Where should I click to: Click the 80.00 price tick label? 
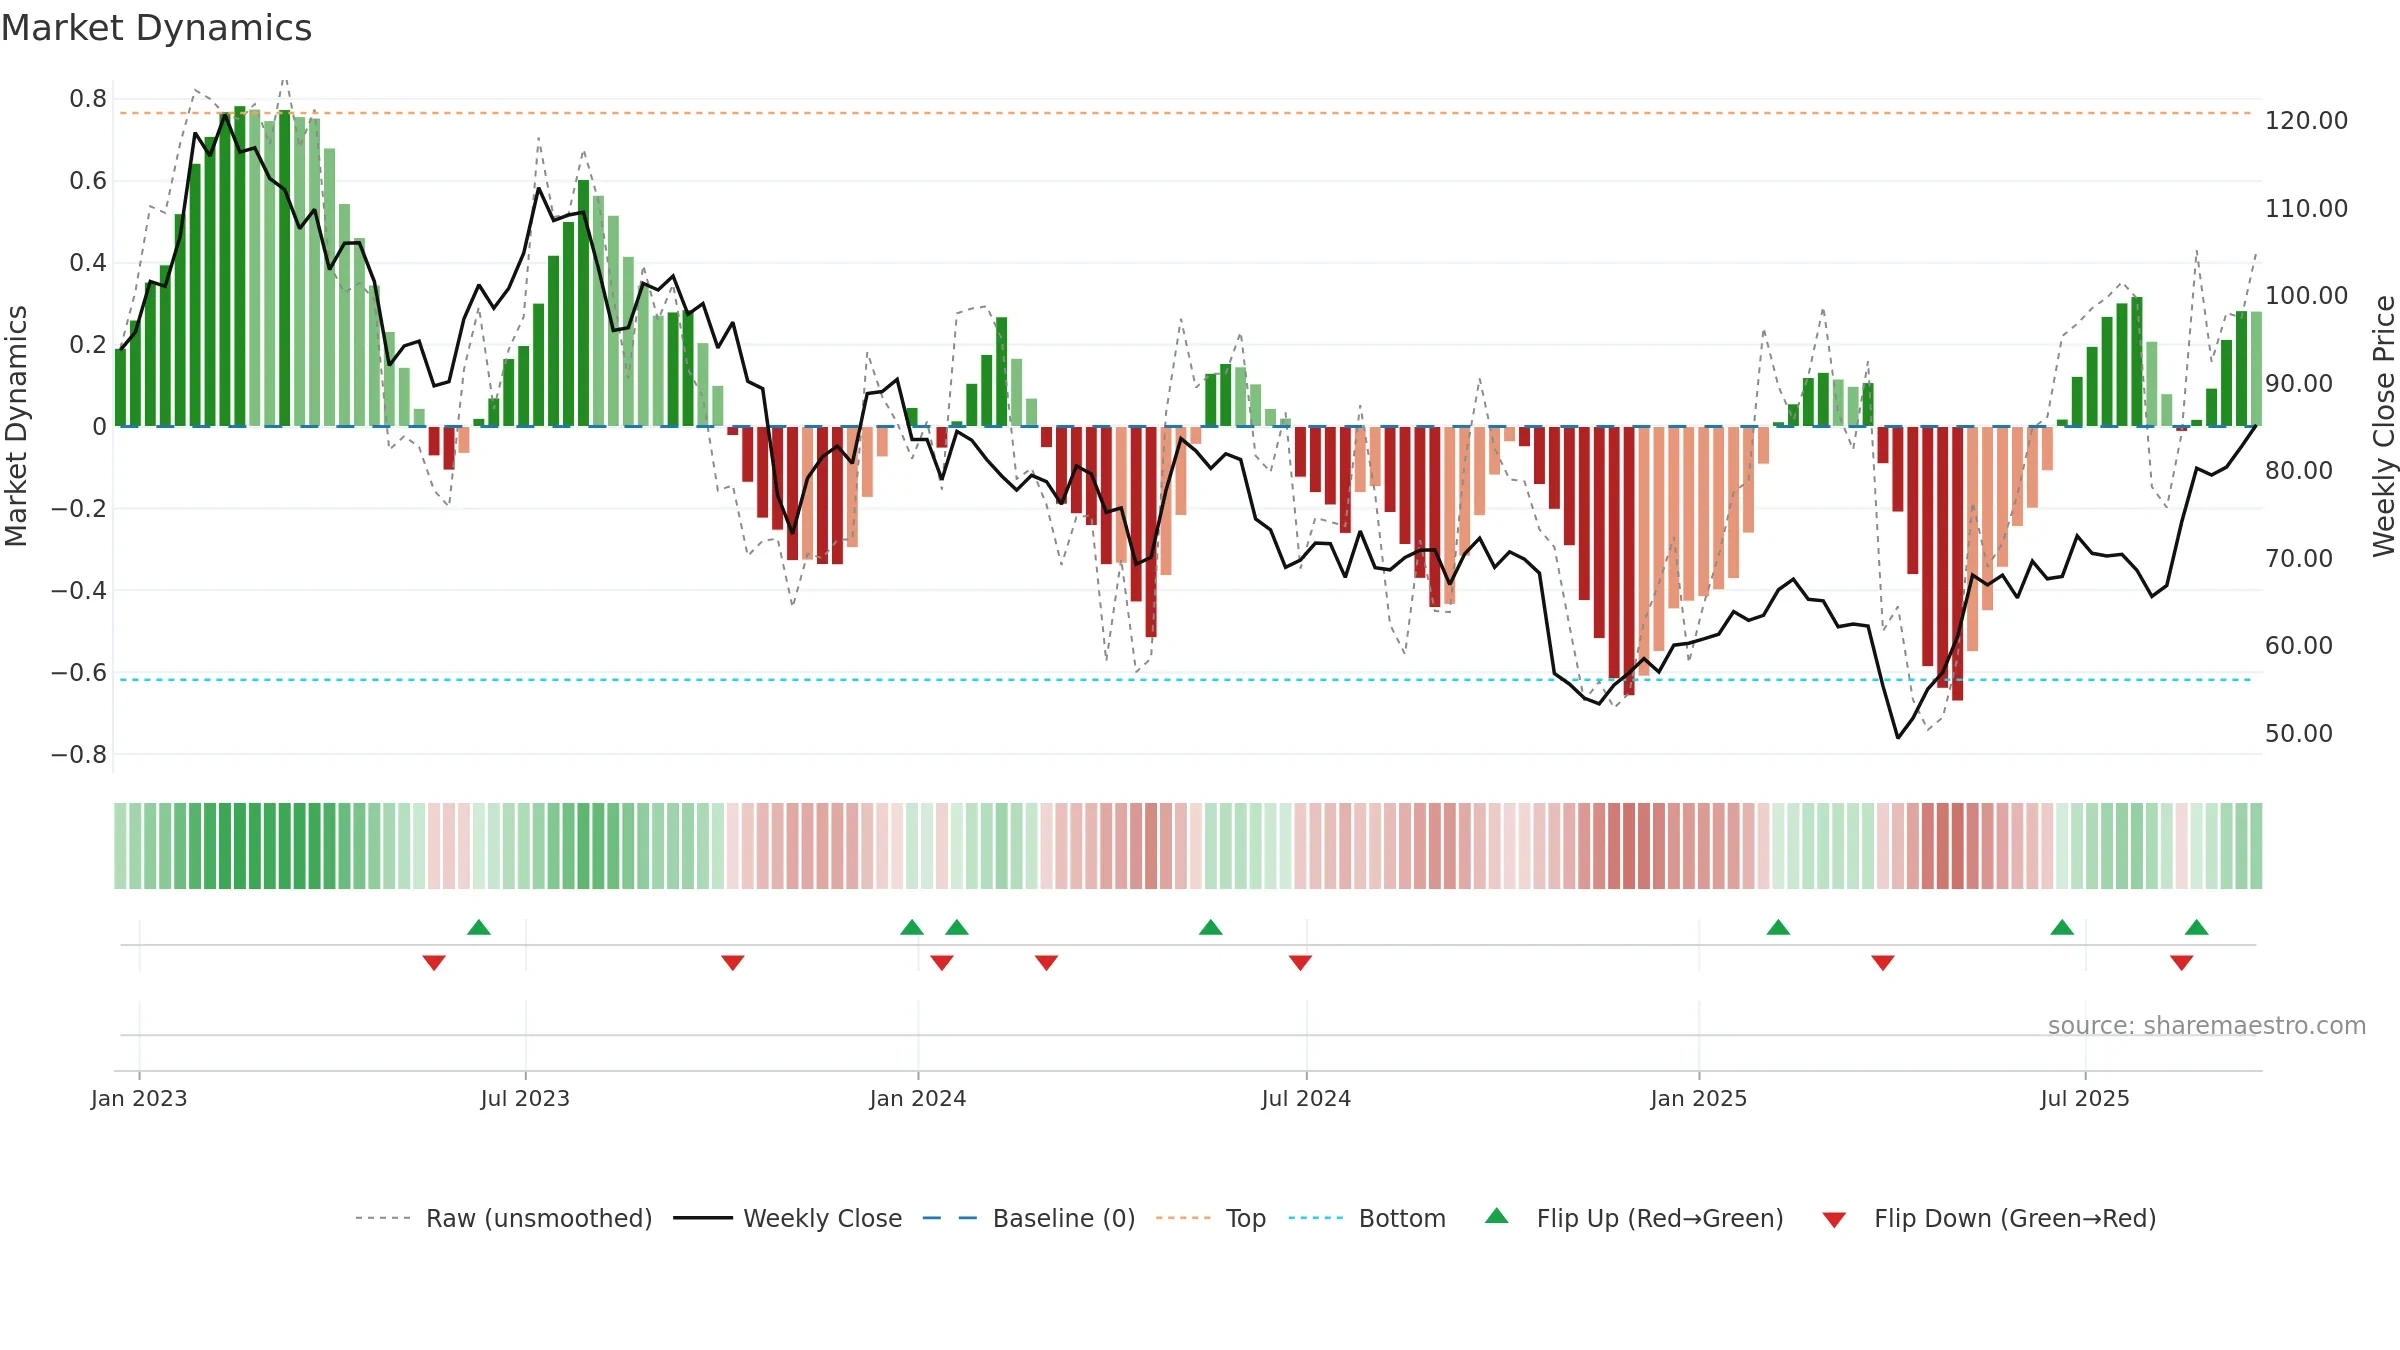coord(2299,471)
